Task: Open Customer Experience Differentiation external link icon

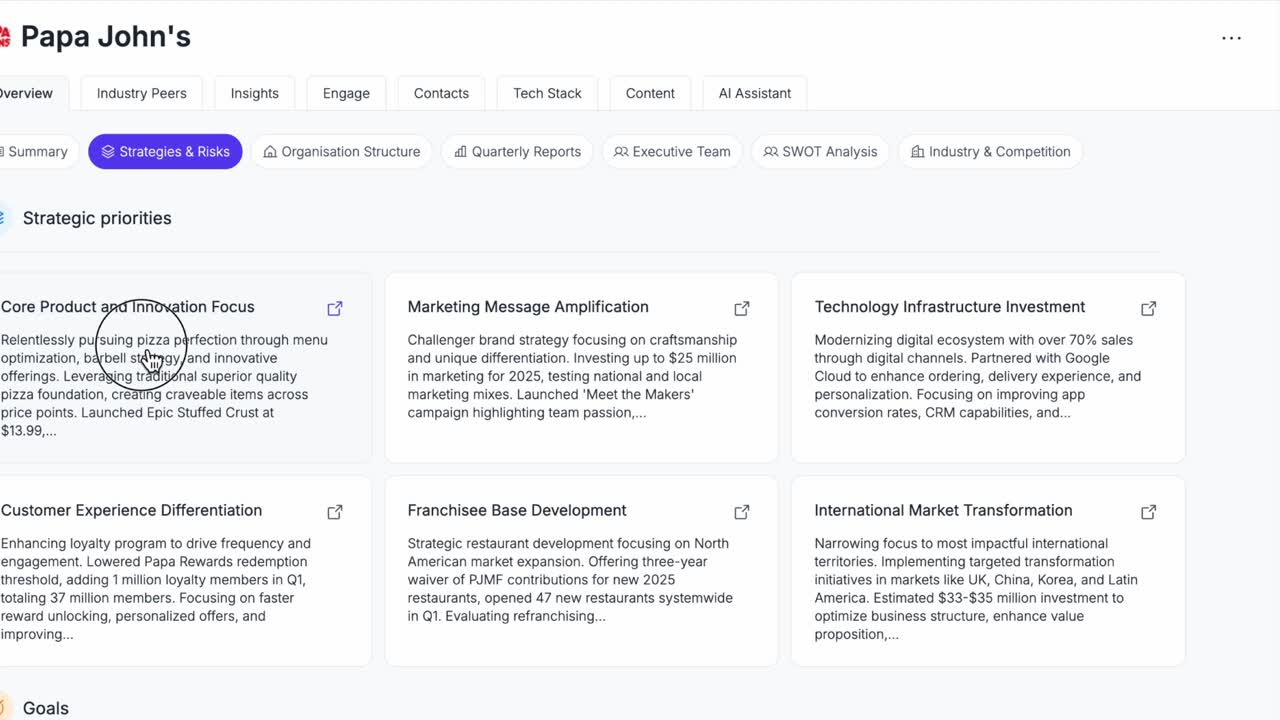Action: pyautogui.click(x=335, y=512)
